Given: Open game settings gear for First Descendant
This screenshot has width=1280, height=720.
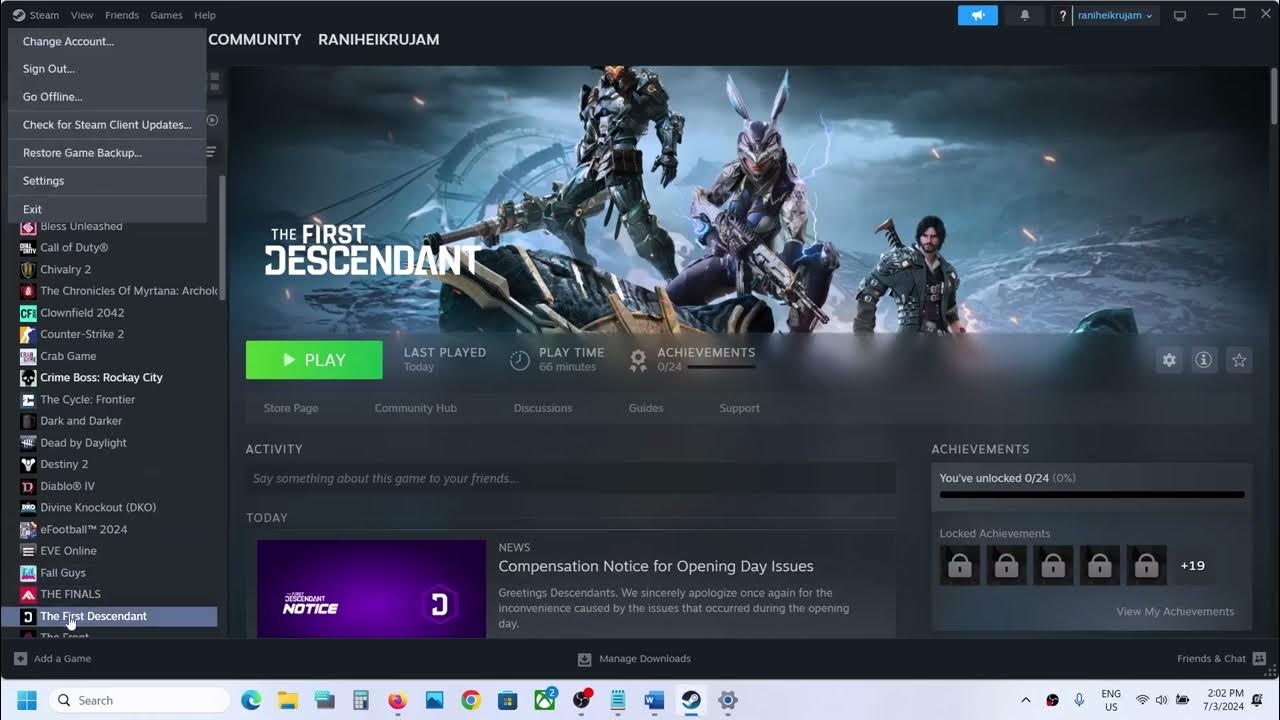Looking at the screenshot, I should (x=1169, y=360).
